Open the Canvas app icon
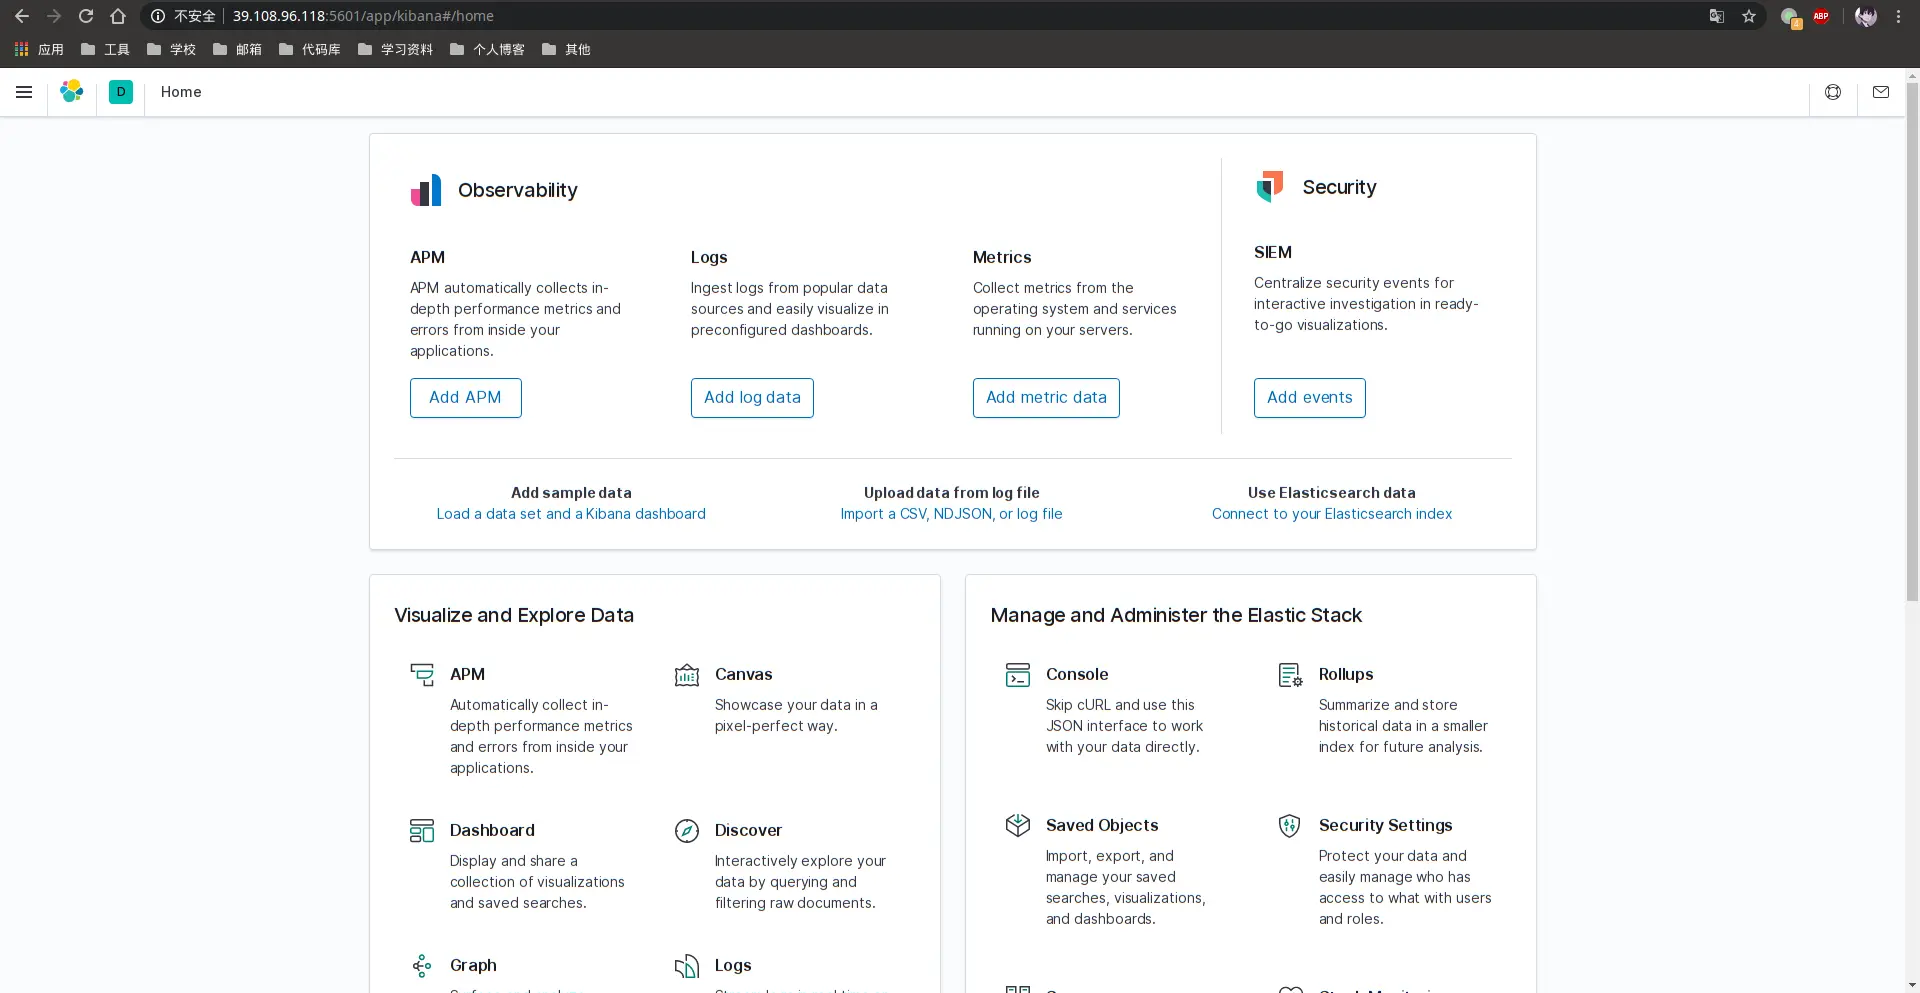 click(x=687, y=675)
